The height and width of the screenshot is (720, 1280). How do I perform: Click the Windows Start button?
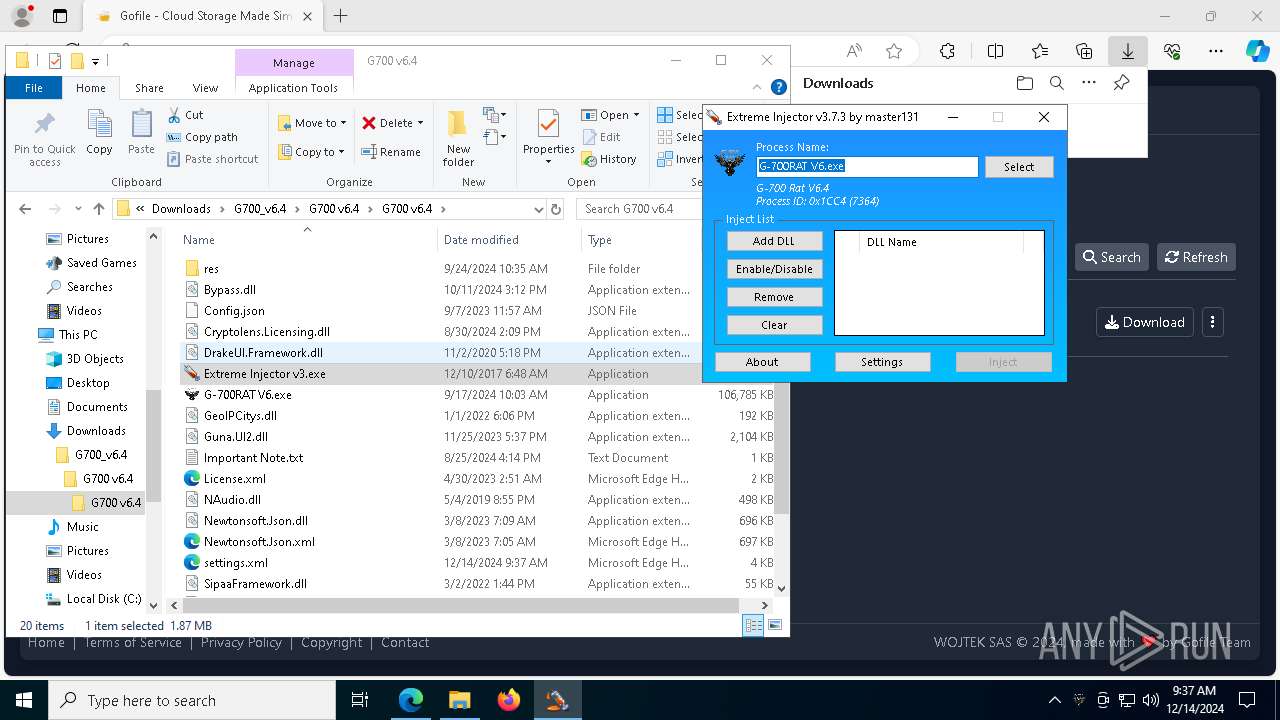coord(24,700)
